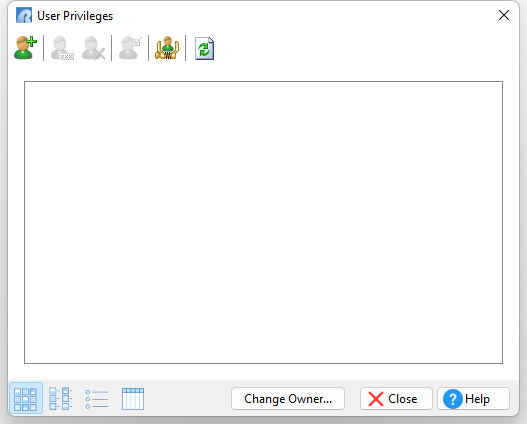Click the User Privileges title text
527x424 pixels.
(75, 16)
